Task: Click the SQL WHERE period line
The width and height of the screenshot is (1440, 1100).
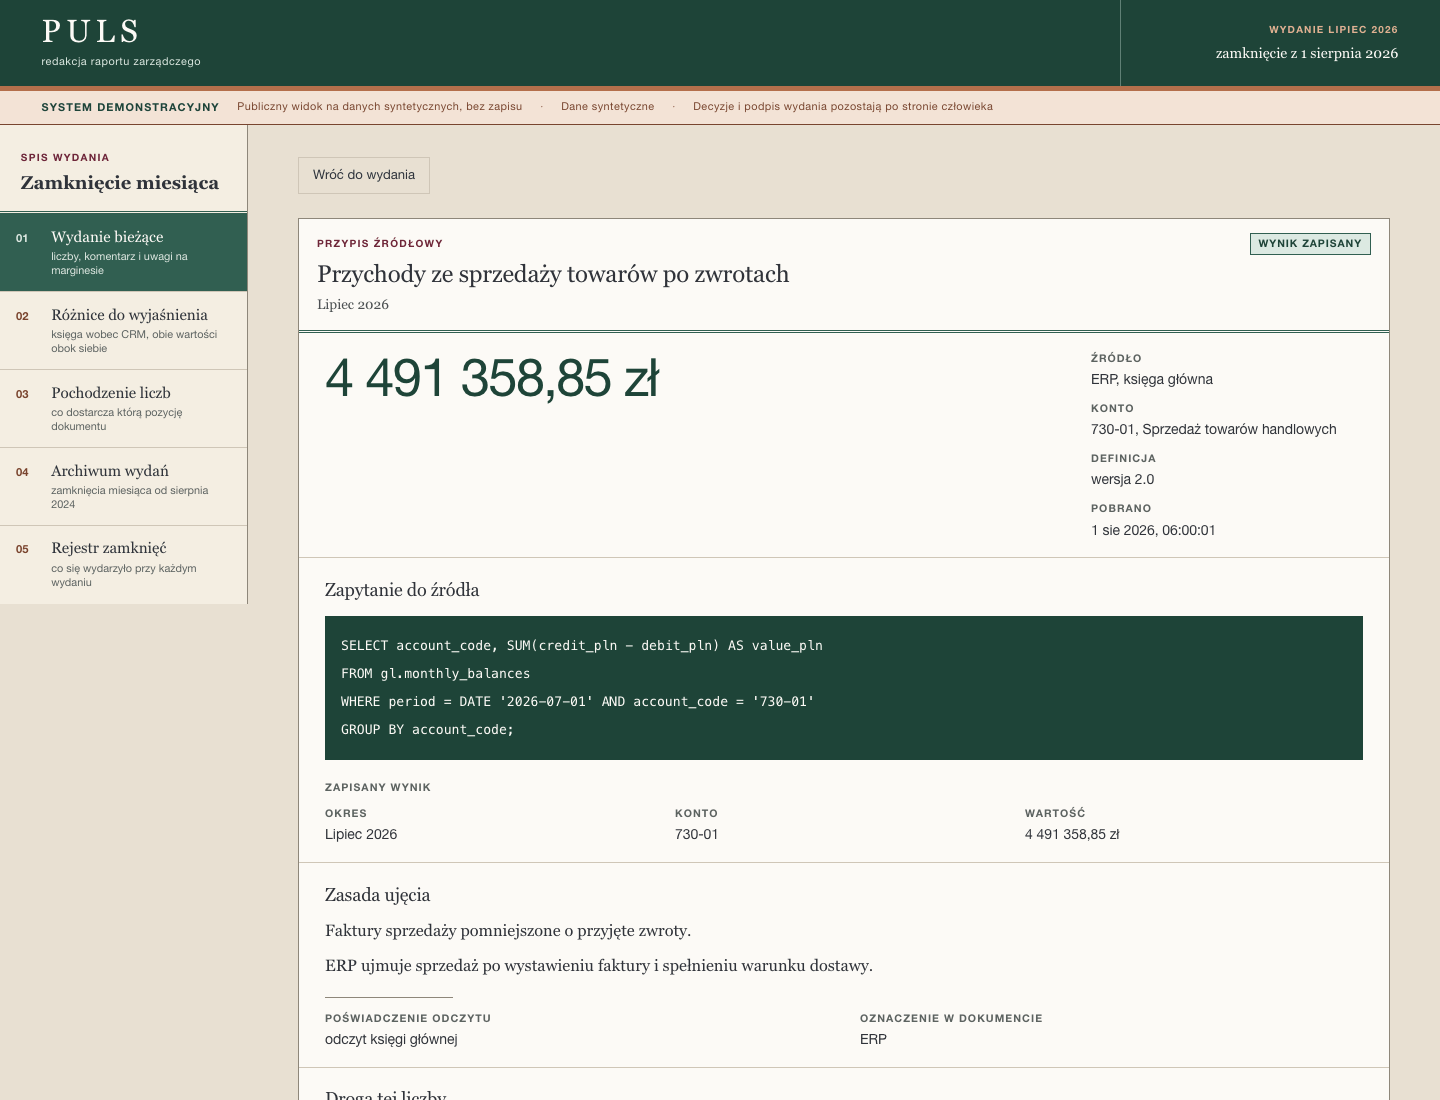Action: (x=578, y=702)
